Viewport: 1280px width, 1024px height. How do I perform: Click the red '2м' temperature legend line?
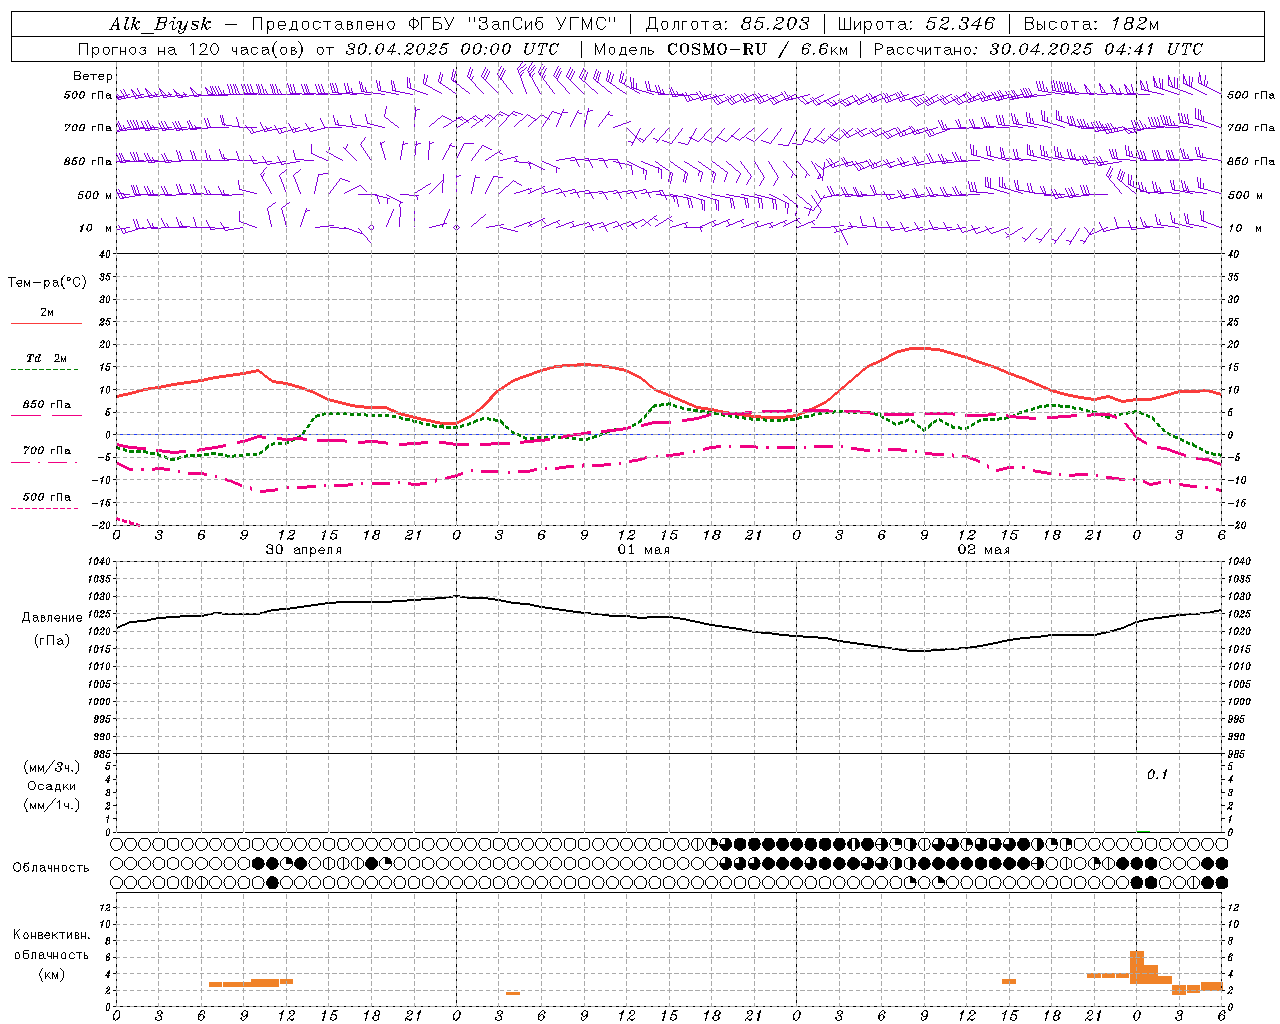click(x=46, y=323)
